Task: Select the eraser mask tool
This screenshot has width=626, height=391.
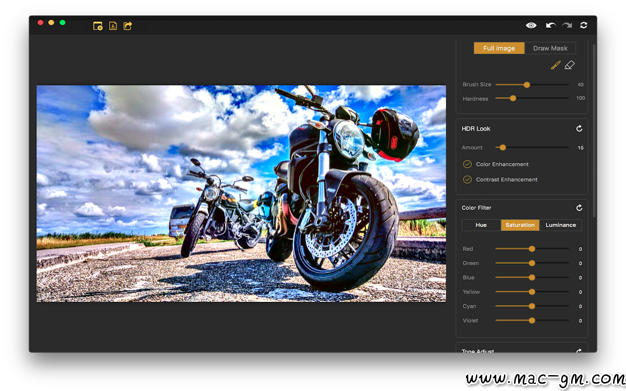Action: (570, 65)
